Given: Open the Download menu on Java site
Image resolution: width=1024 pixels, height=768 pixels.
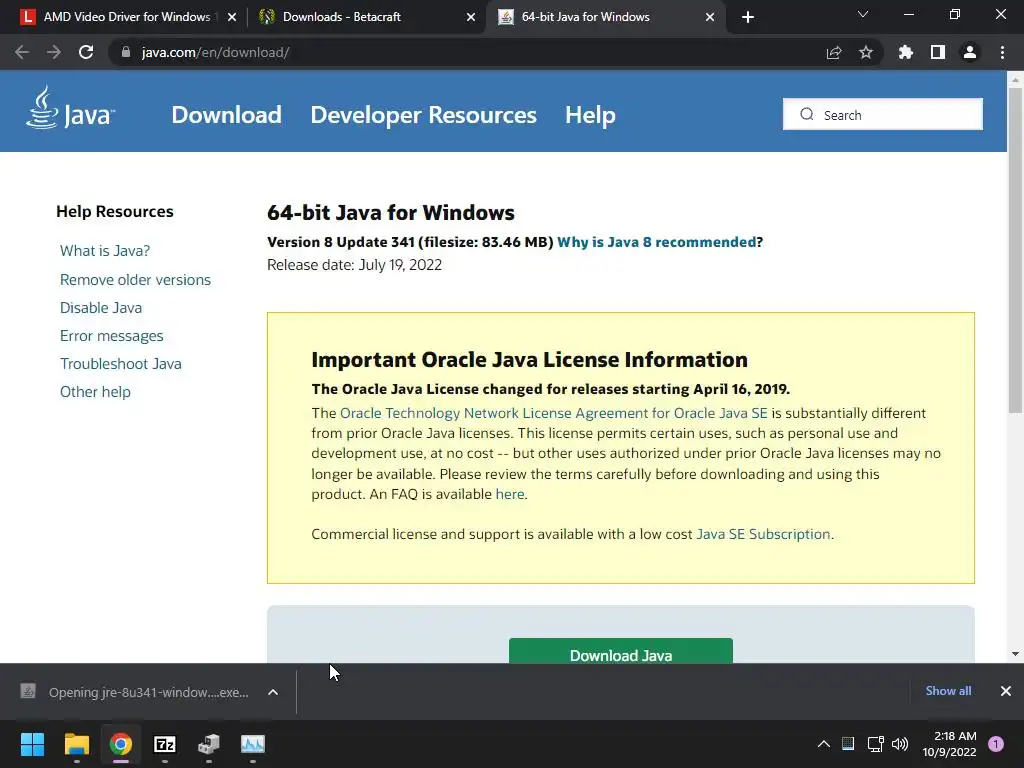Looking at the screenshot, I should (227, 115).
